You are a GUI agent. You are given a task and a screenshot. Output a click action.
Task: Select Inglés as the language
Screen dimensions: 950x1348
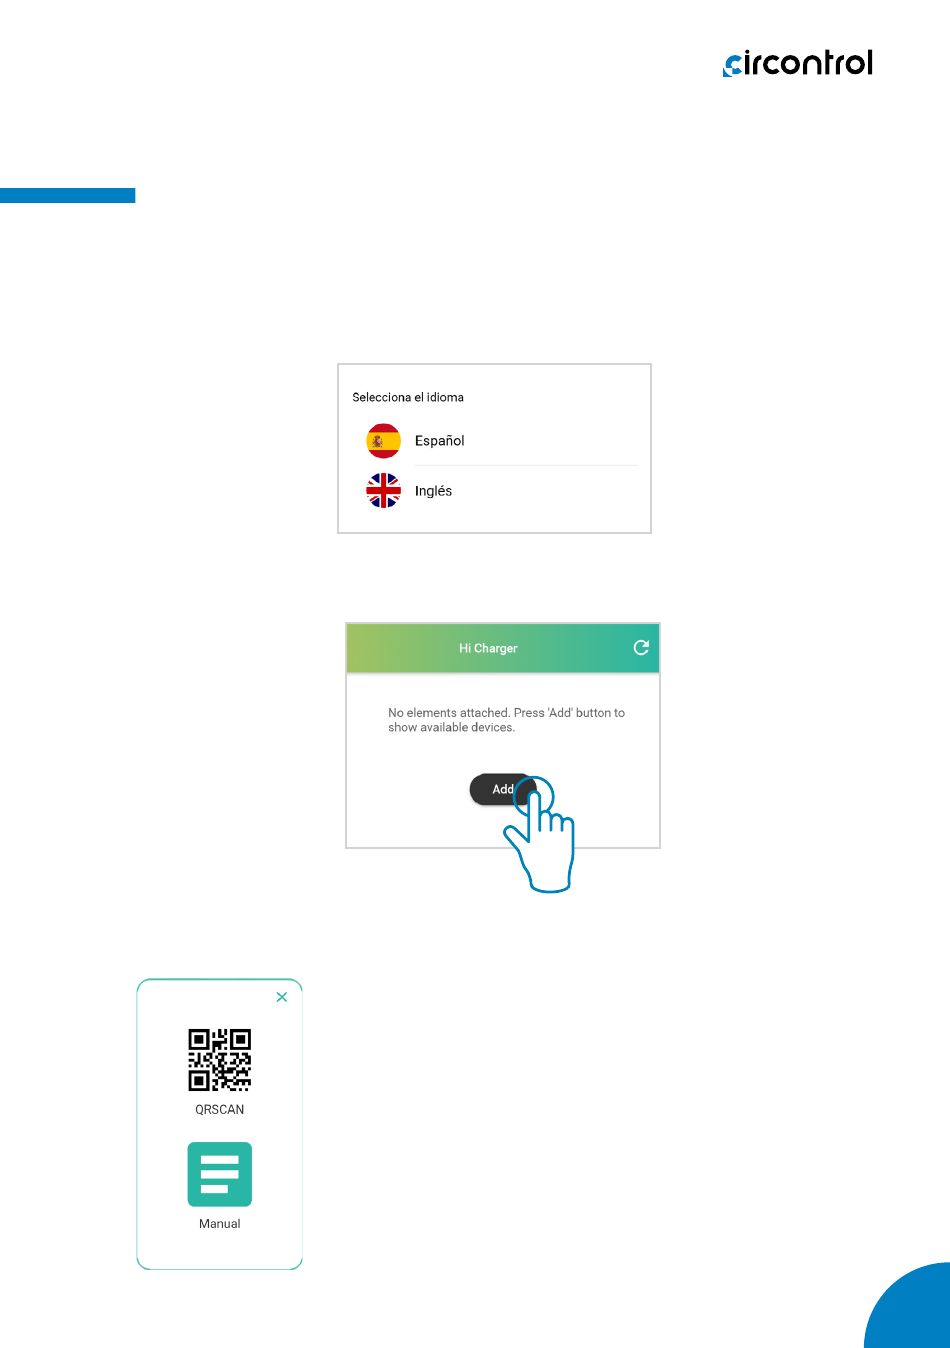coord(433,491)
